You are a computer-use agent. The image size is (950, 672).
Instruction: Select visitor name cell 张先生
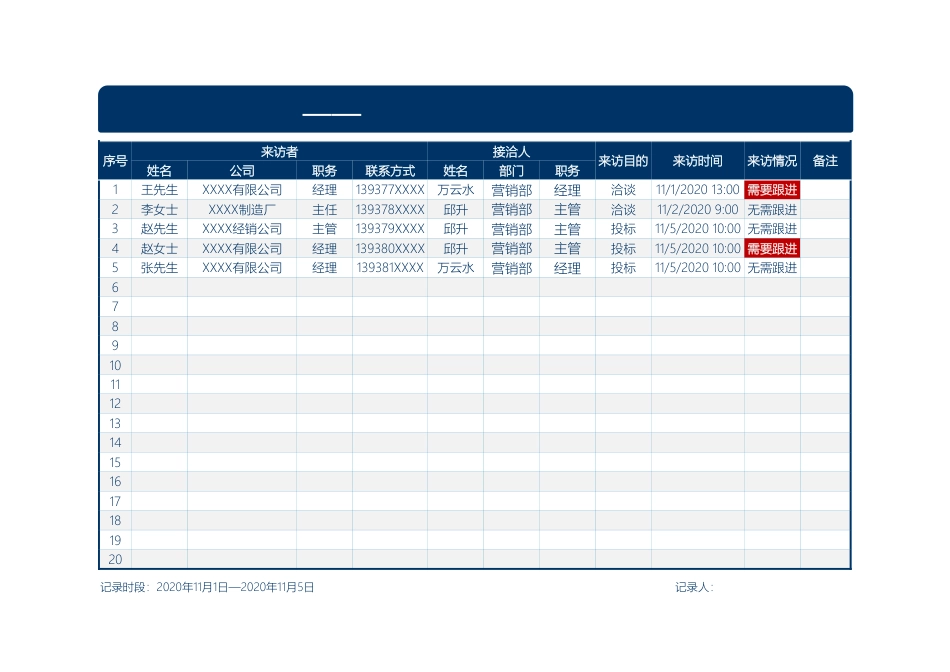pyautogui.click(x=159, y=268)
